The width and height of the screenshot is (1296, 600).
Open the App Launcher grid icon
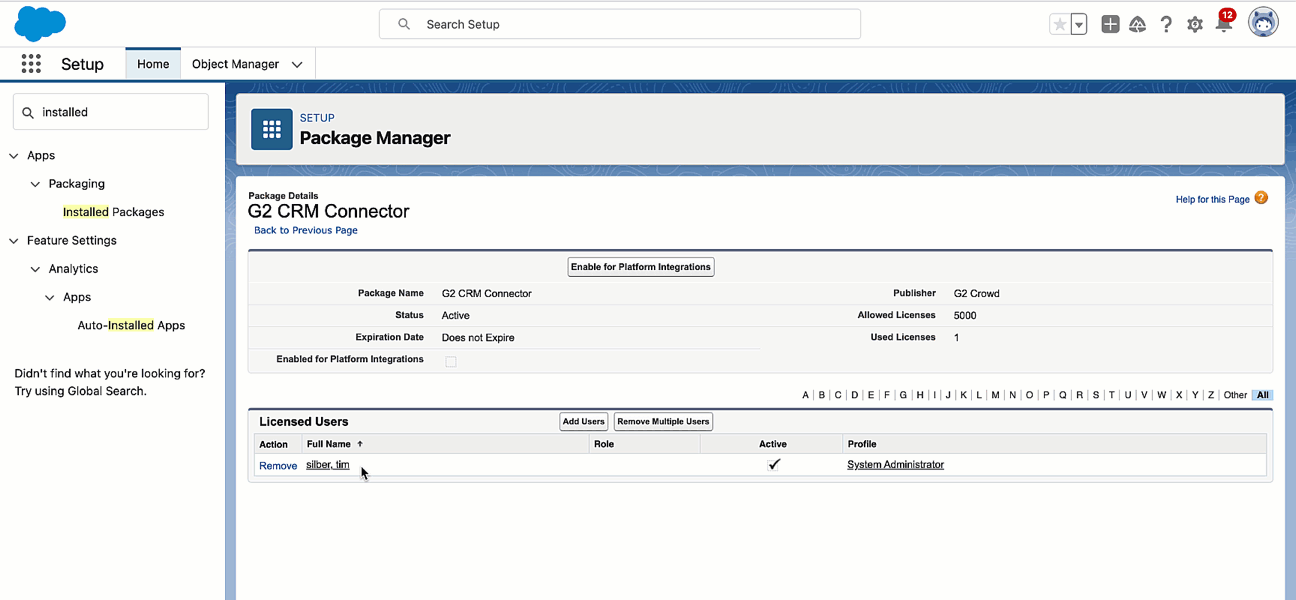(x=31, y=64)
